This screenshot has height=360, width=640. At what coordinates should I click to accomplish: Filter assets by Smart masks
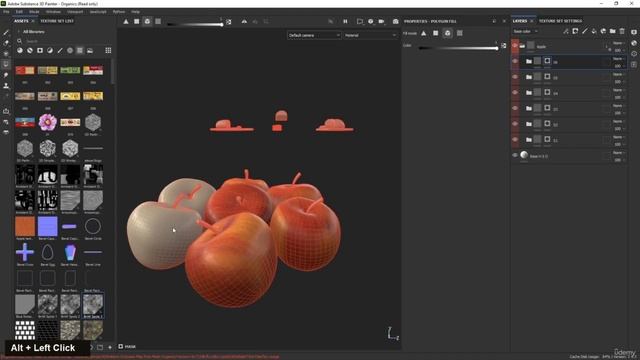(x=40, y=50)
